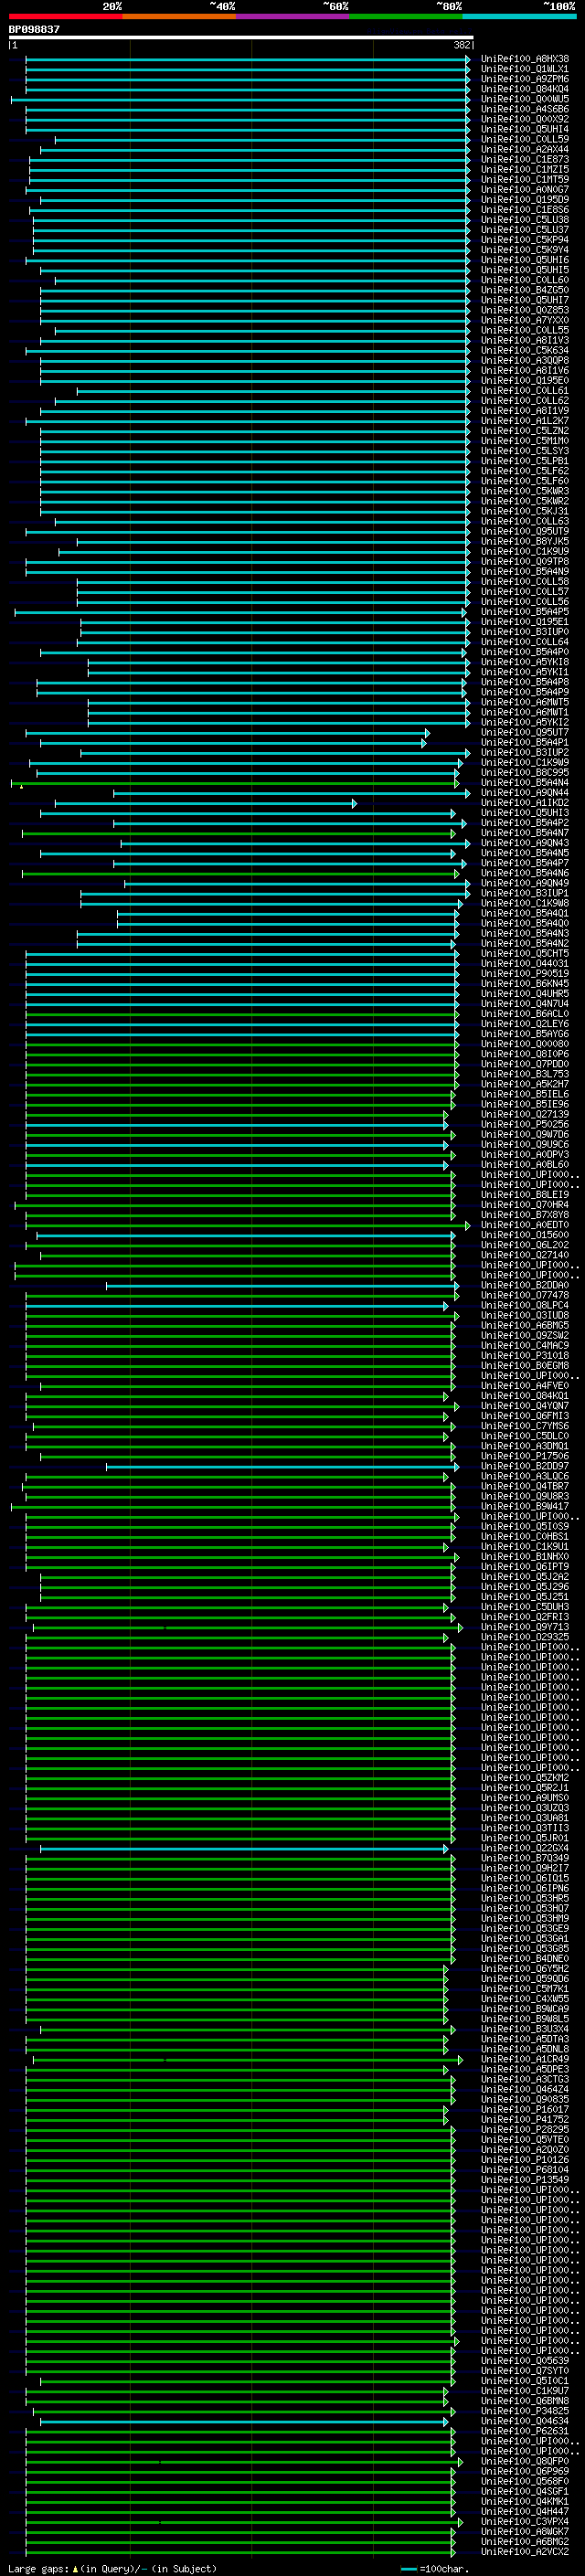Viewport: 585px width, 2576px height.
Task: Select the BP098837 query title
Action: coord(34,30)
